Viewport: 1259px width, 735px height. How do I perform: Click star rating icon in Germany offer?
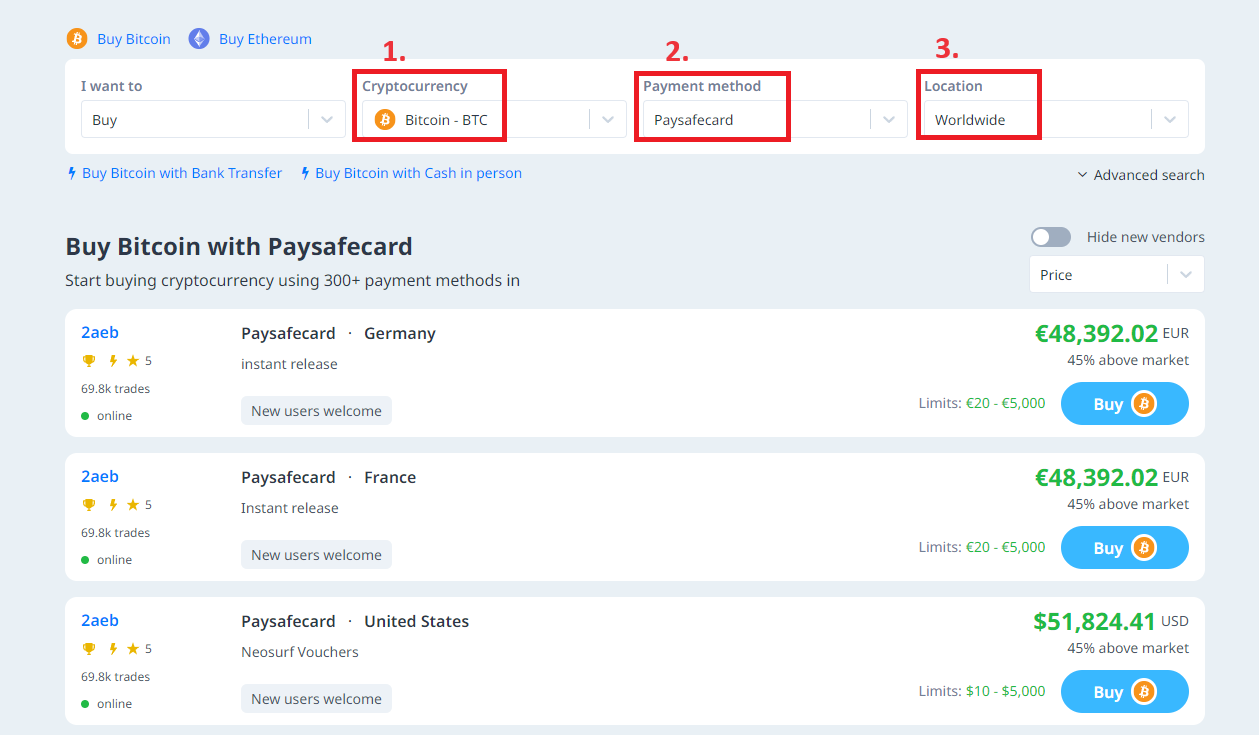pos(132,361)
